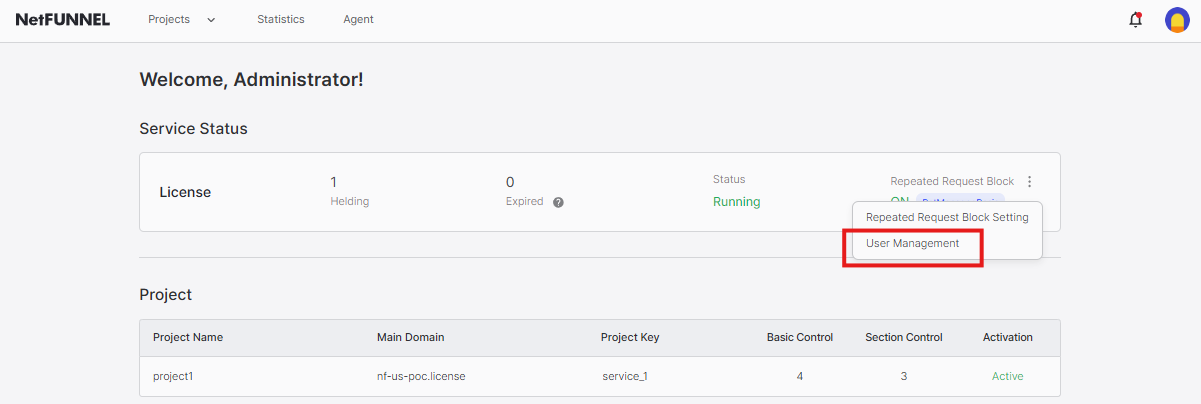The image size is (1201, 404).
Task: Click the project1 name cell
Action: point(172,376)
